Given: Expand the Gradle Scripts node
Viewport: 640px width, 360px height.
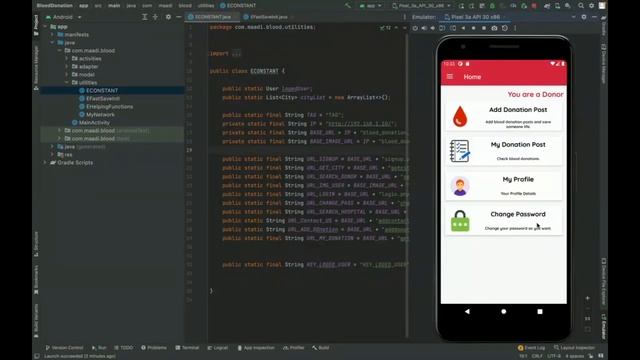Looking at the screenshot, I should 45,162.
